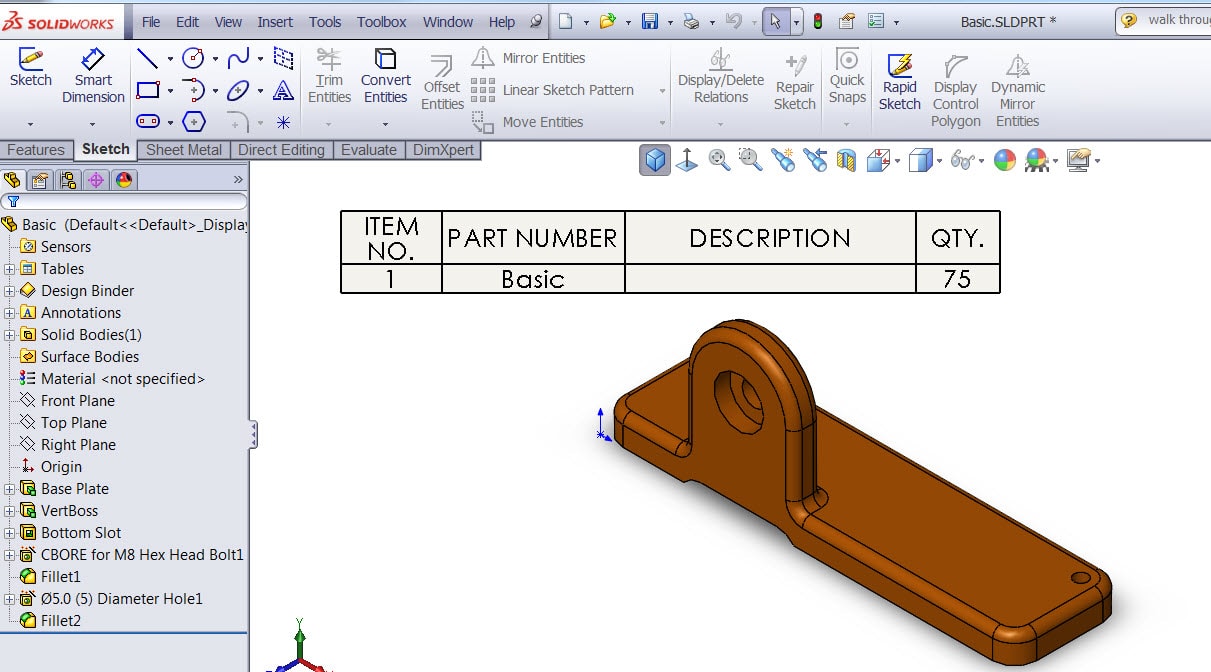Toggle the Rapid Sketch mode
The height and width of the screenshot is (672, 1211).
(900, 80)
